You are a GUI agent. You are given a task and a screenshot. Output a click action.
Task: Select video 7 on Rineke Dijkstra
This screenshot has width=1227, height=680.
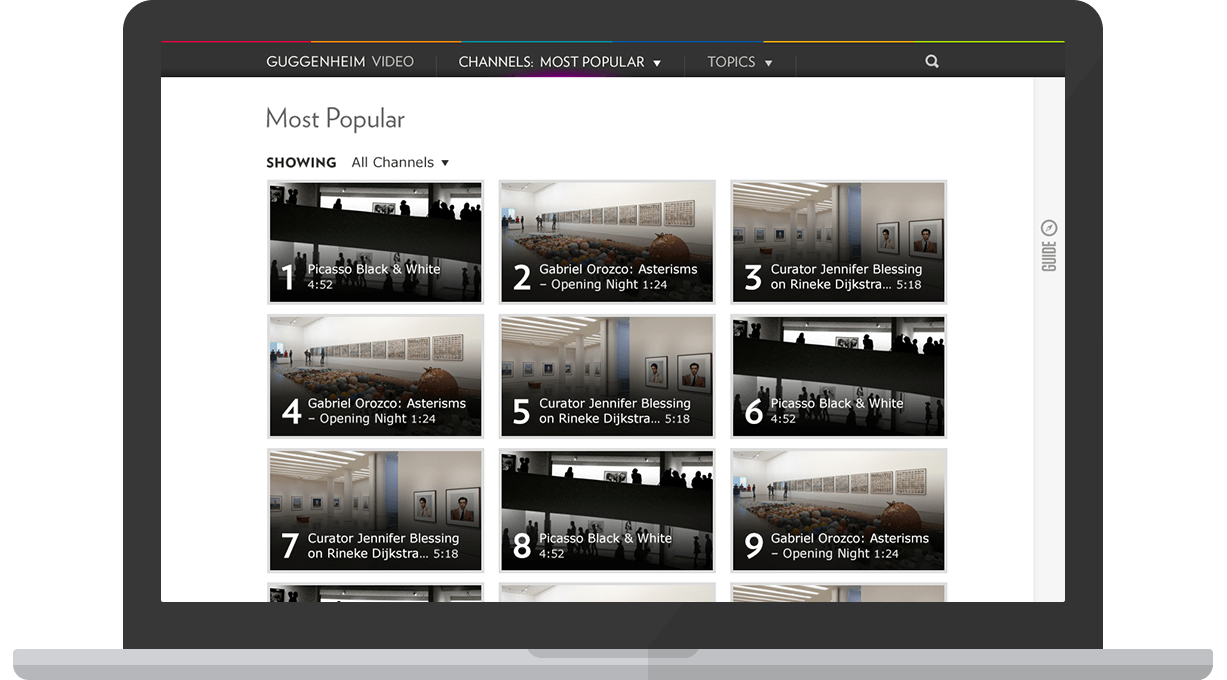tap(375, 510)
